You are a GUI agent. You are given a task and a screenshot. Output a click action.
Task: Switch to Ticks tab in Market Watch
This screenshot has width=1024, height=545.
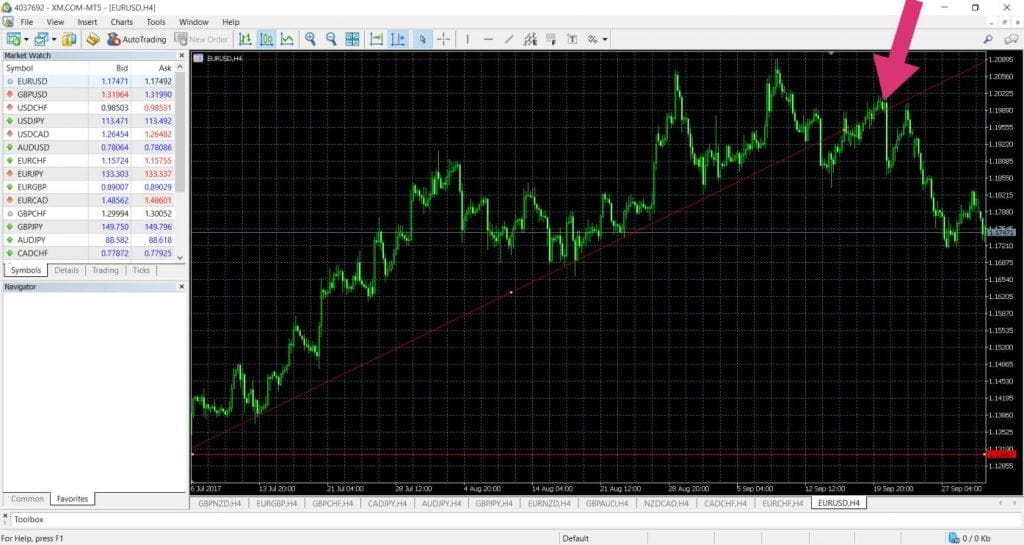pos(141,270)
